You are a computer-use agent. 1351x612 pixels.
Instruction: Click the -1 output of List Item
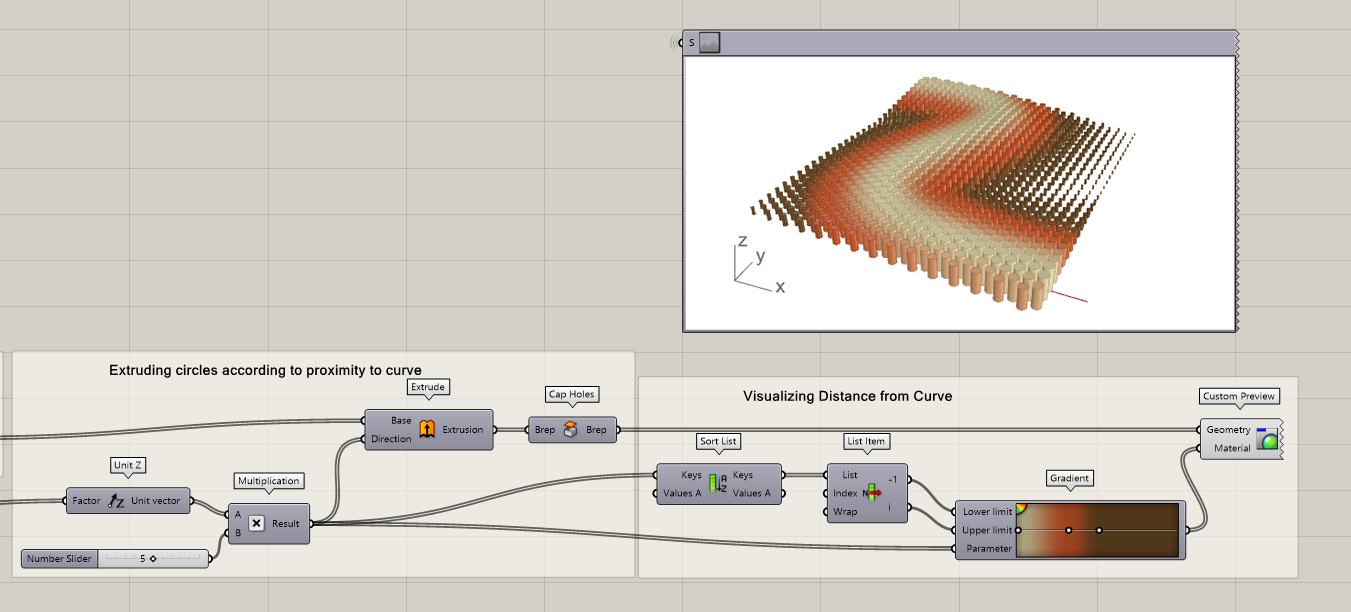point(893,479)
